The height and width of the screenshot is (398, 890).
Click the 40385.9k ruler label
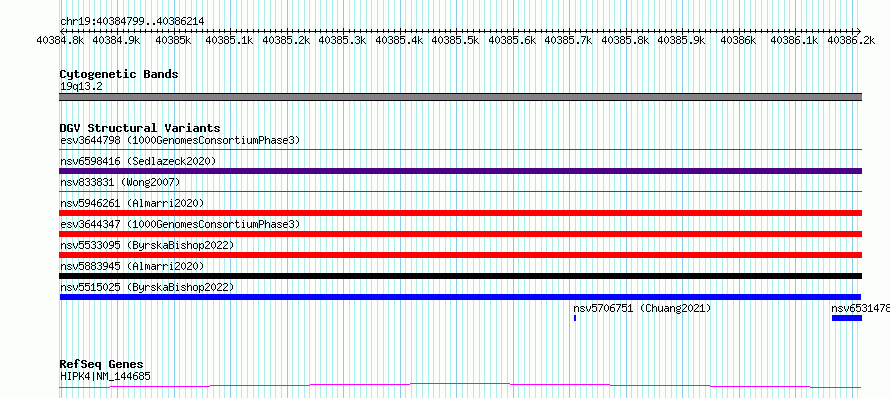click(682, 40)
